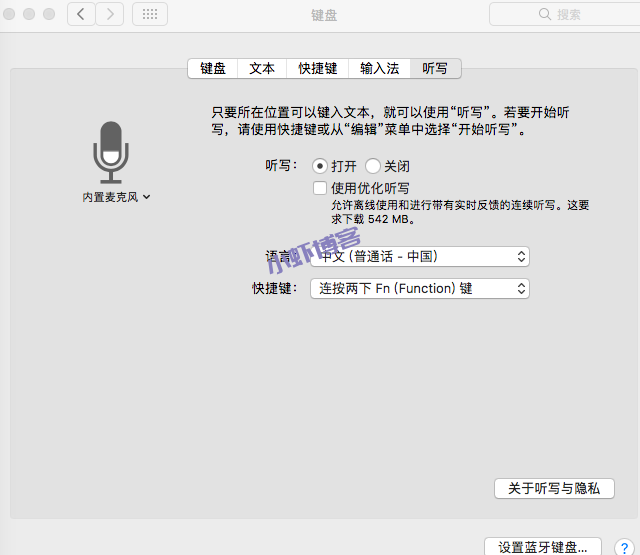
Task: Open the 语言 dropdown showing 中文 (普通话 - 中国)
Action: click(420, 257)
